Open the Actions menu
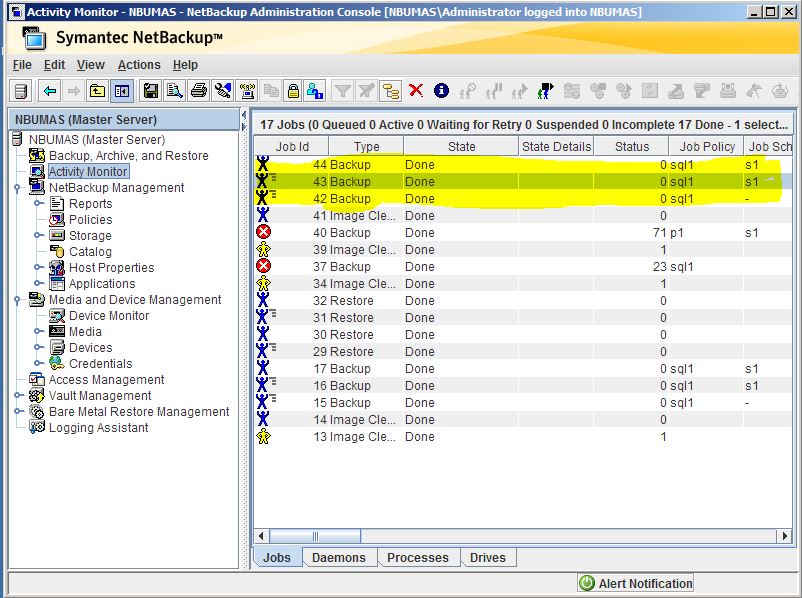This screenshot has height=598, width=802. pyautogui.click(x=139, y=65)
